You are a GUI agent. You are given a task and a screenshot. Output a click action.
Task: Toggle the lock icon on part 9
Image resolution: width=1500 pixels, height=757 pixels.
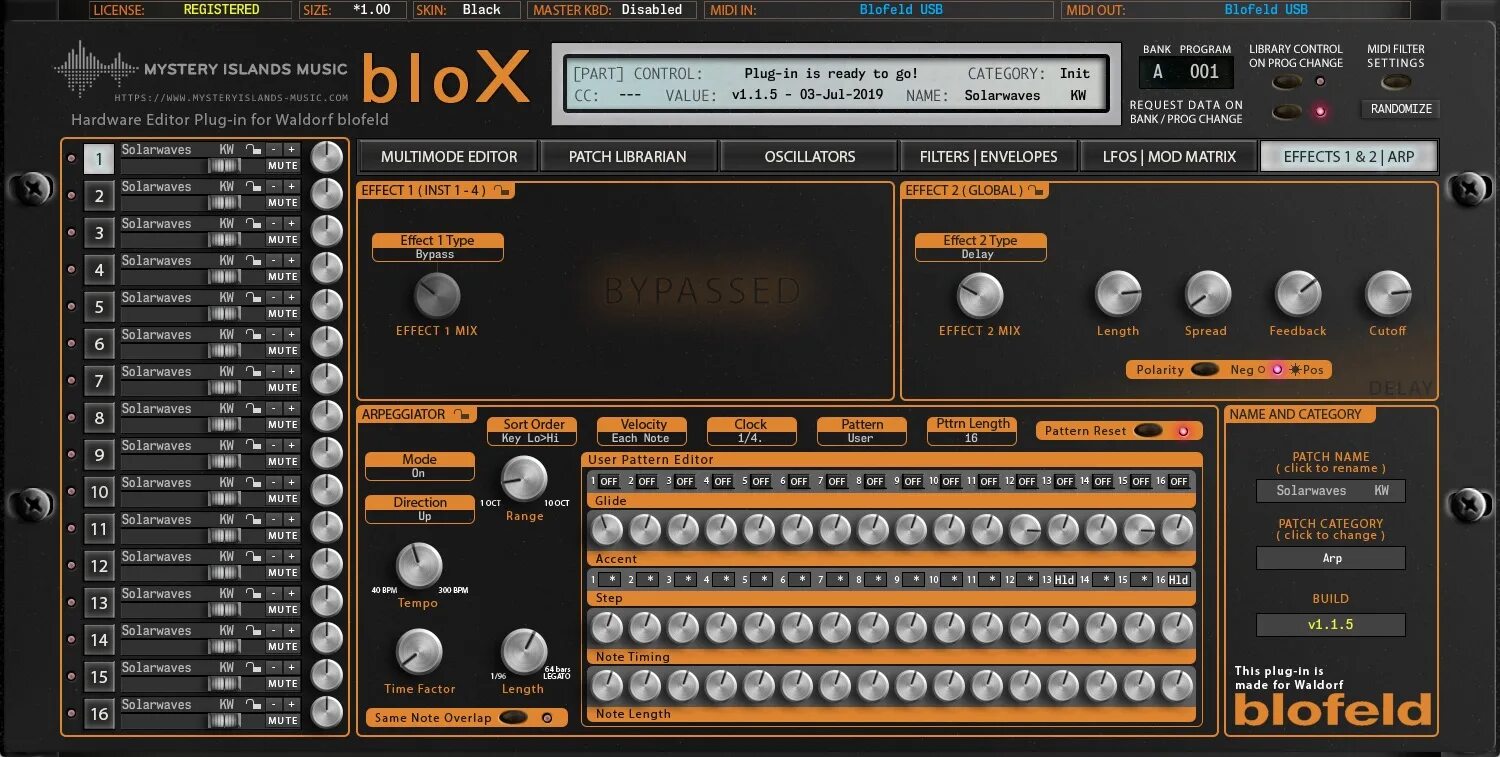[255, 446]
